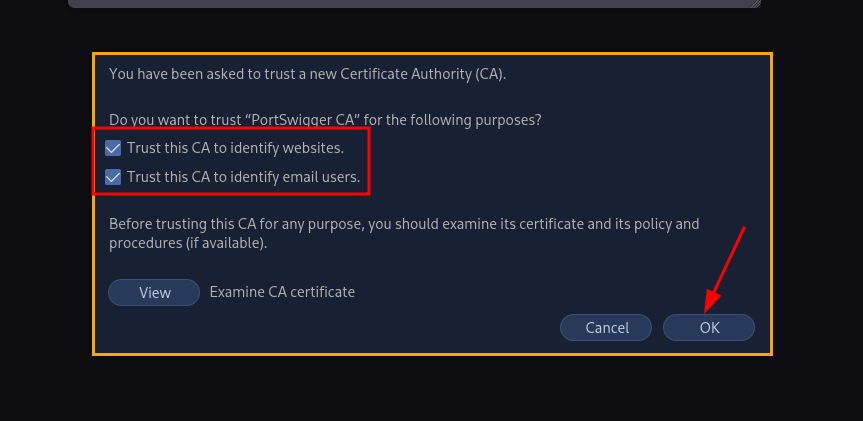The height and width of the screenshot is (421, 863).
Task: Focus the gray text area above the dialog
Action: pos(400,3)
